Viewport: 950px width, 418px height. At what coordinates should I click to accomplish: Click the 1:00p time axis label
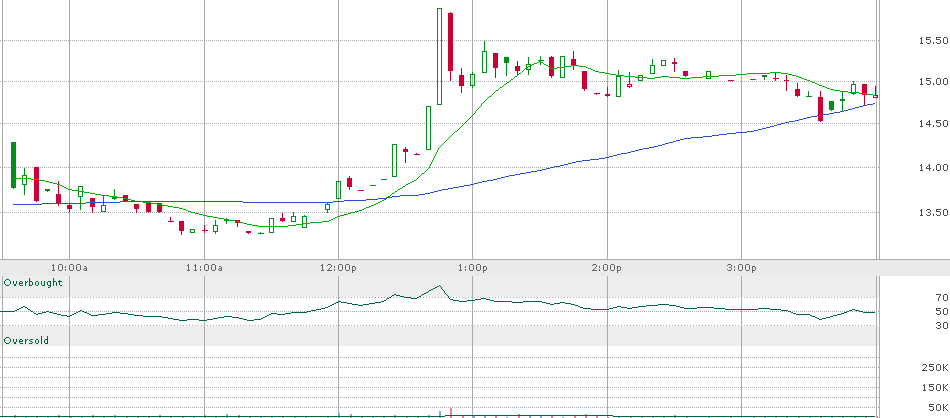point(473,267)
